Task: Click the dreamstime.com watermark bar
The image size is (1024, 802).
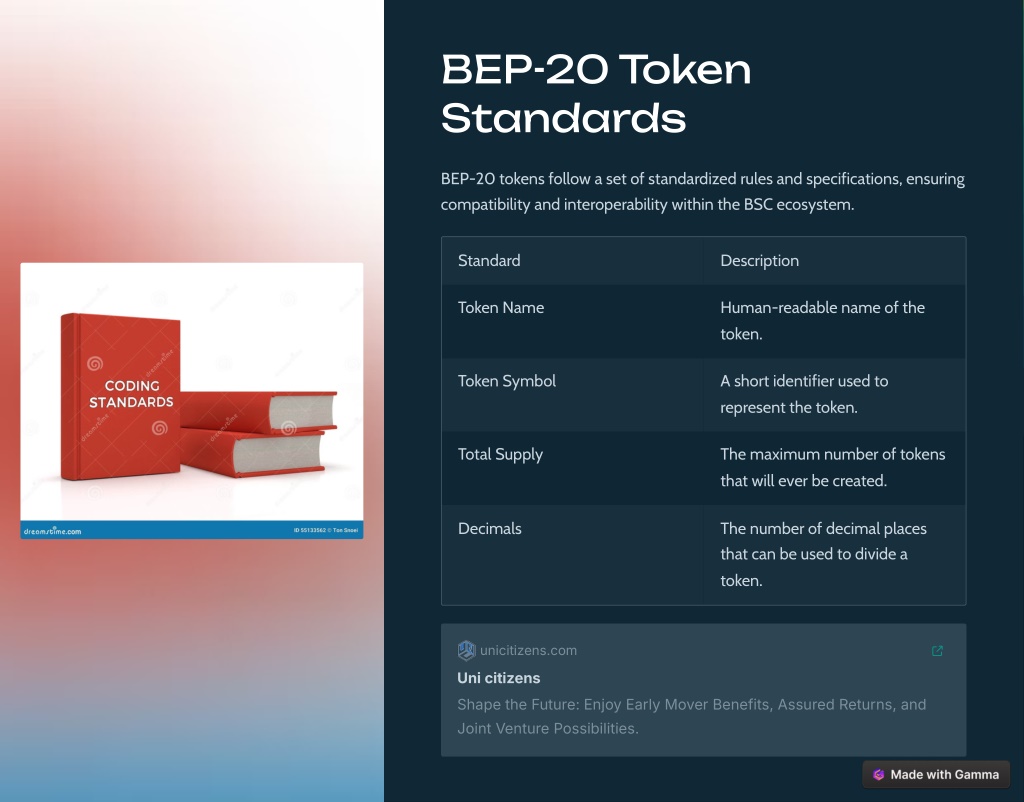Action: (x=192, y=530)
